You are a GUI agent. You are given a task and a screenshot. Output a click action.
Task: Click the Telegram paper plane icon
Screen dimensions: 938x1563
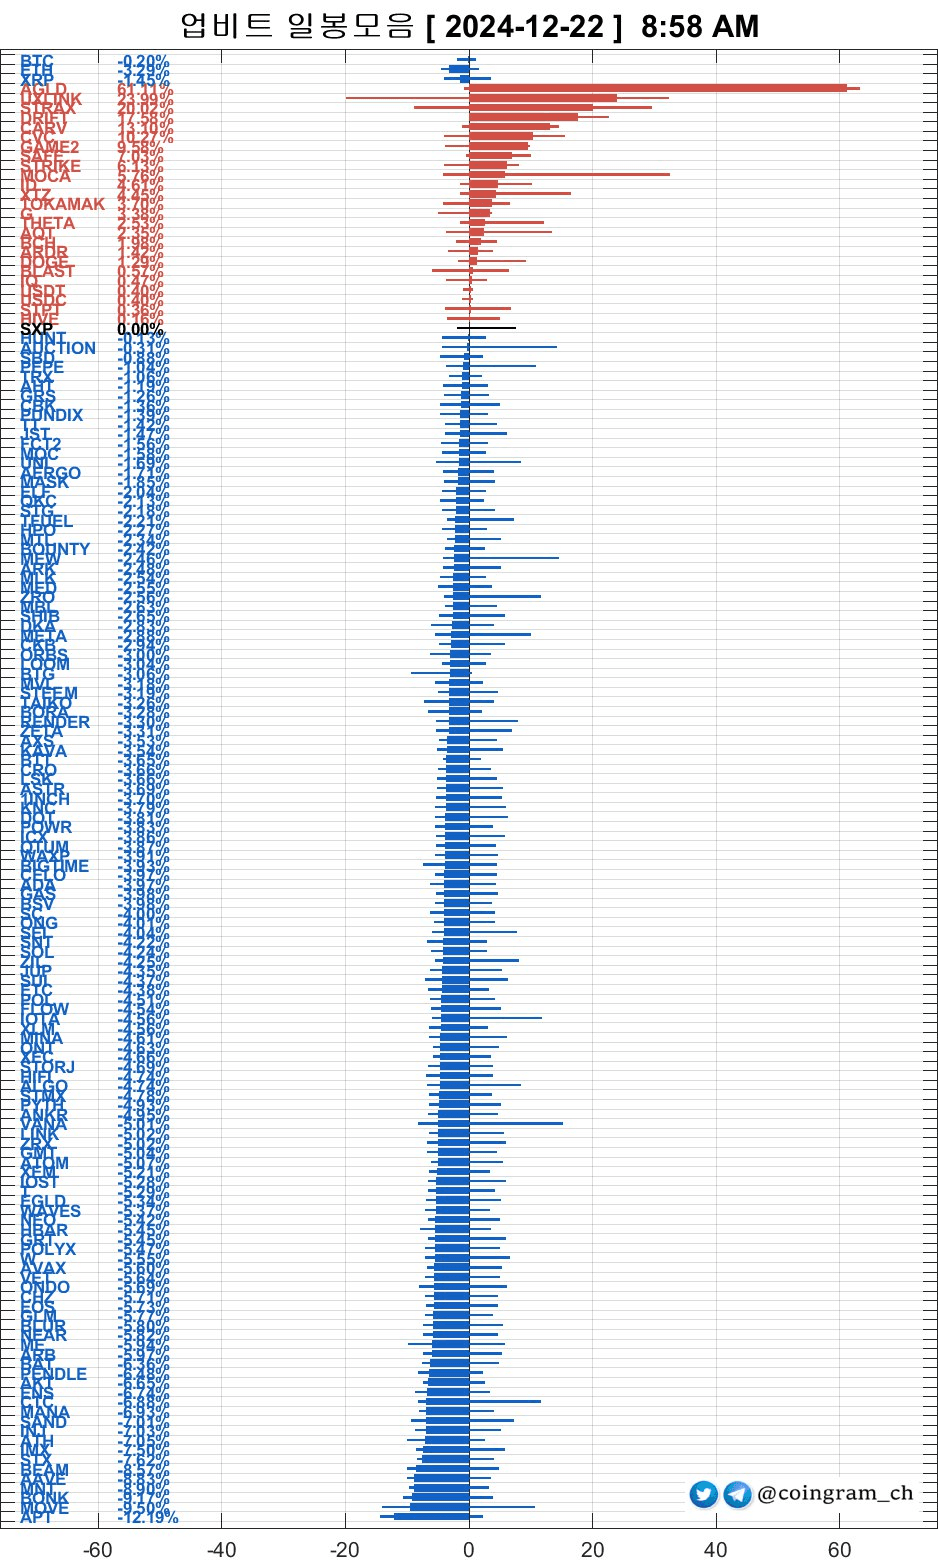pos(737,1494)
